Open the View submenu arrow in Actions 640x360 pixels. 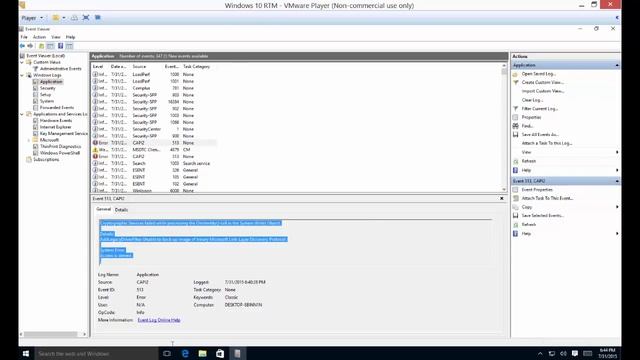point(617,152)
